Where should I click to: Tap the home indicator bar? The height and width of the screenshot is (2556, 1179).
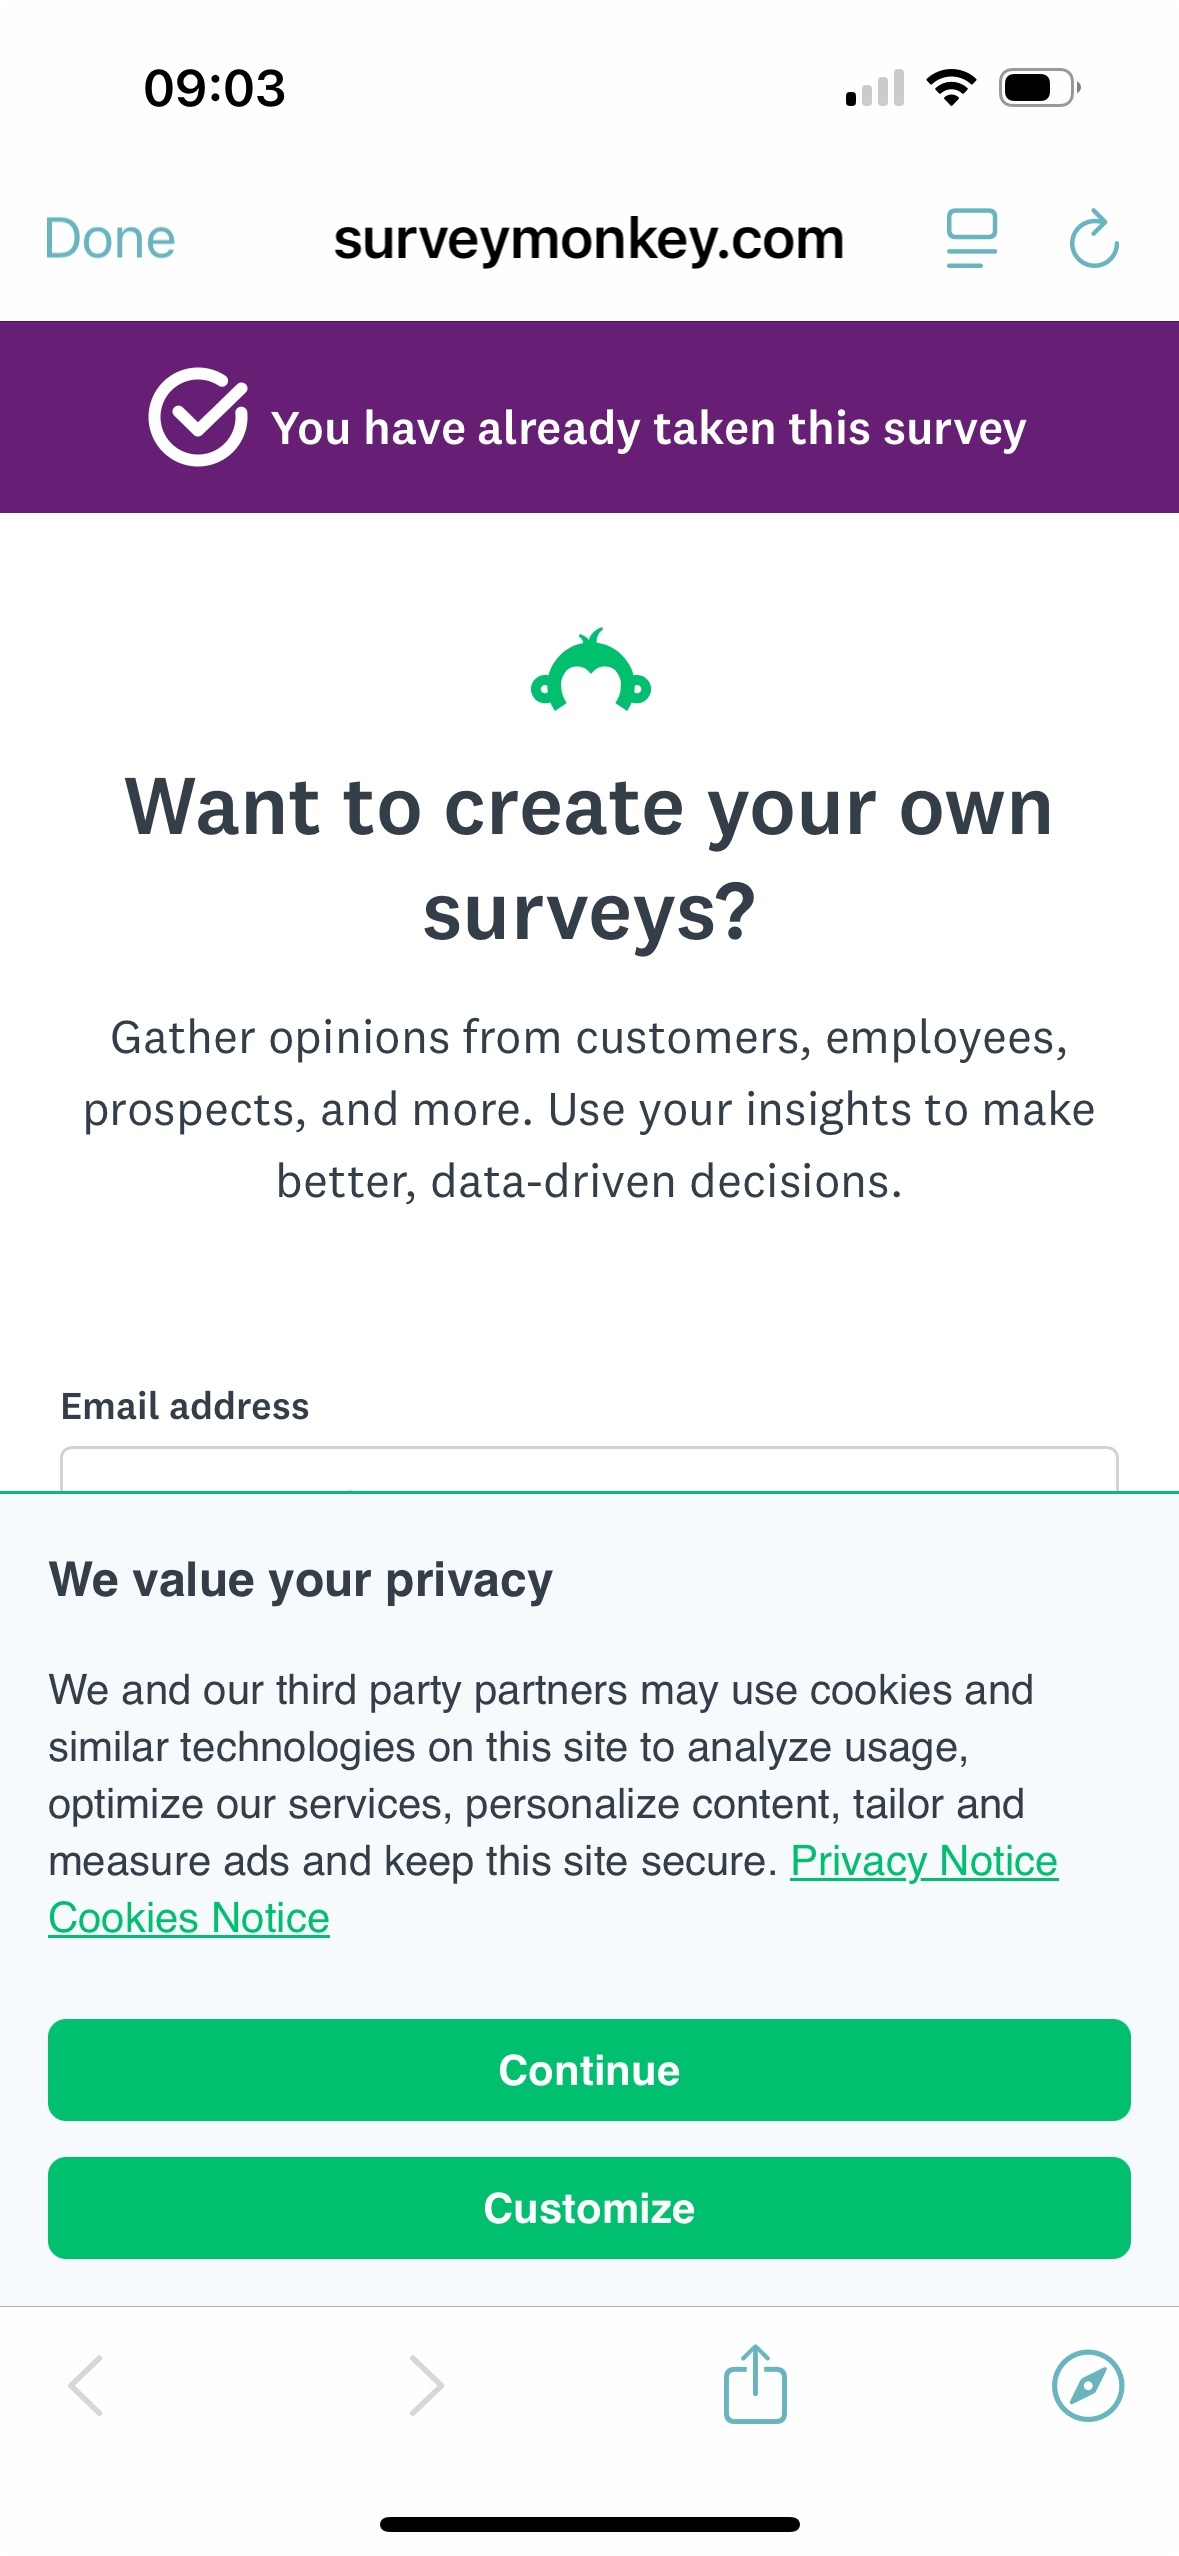(589, 2524)
